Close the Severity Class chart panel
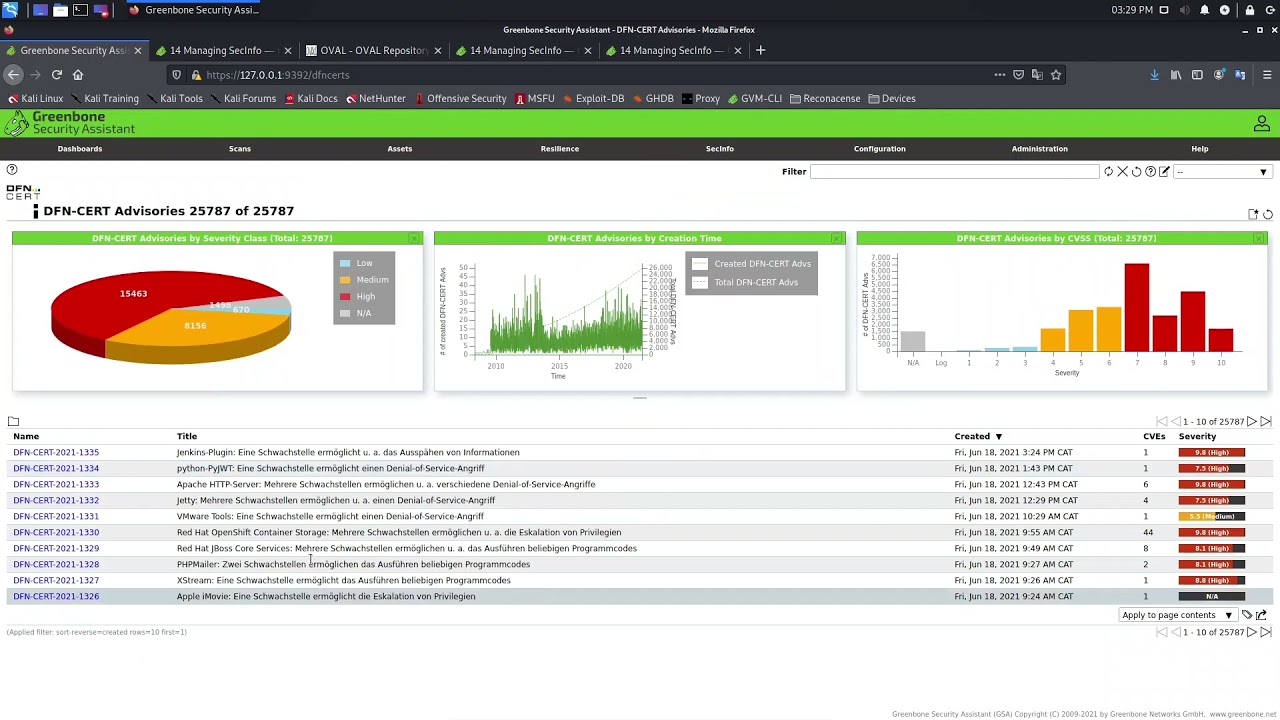Screen dimensions: 1280x720 point(414,238)
